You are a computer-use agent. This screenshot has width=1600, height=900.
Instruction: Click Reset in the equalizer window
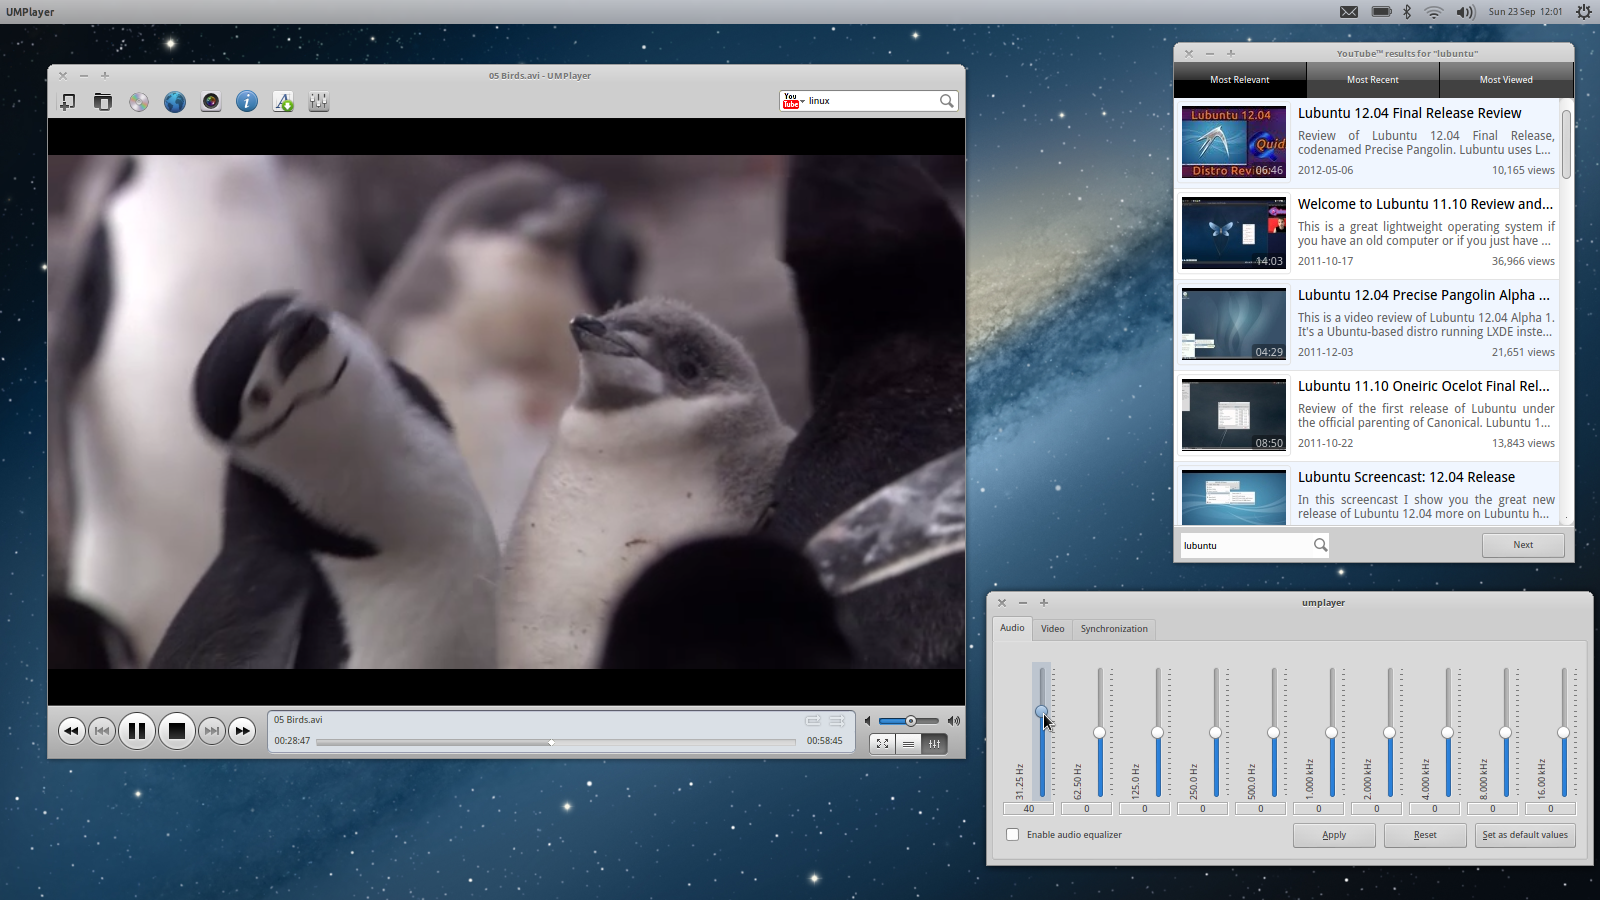click(1425, 835)
